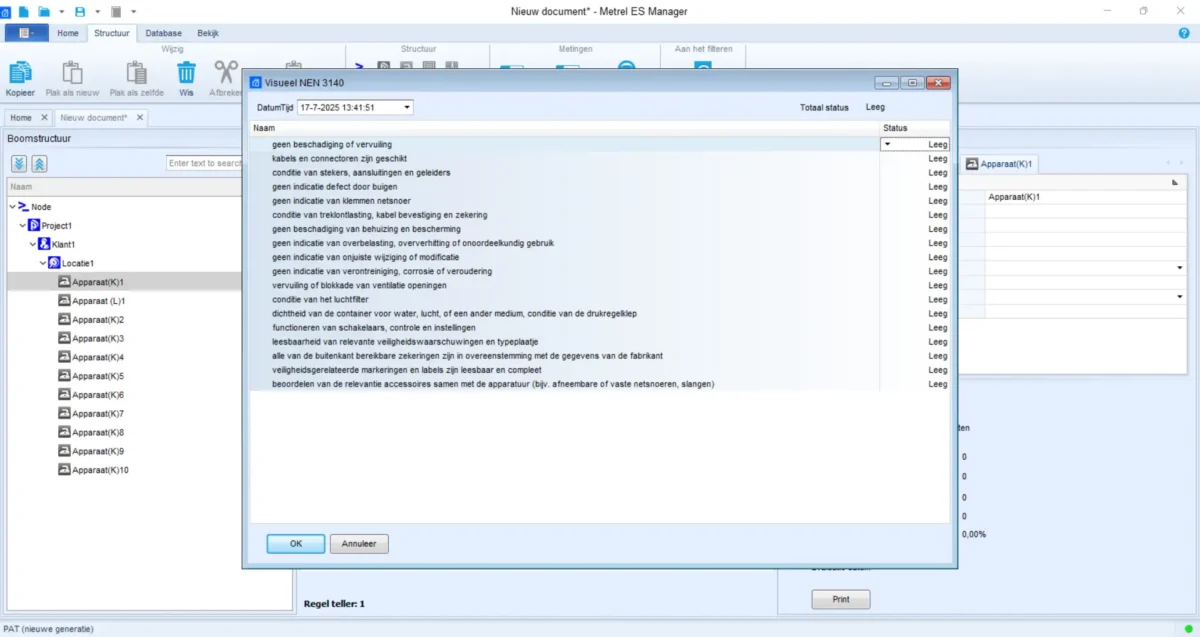This screenshot has width=1200, height=637.
Task: Click the open folder icon in quick access
Action: point(44,11)
